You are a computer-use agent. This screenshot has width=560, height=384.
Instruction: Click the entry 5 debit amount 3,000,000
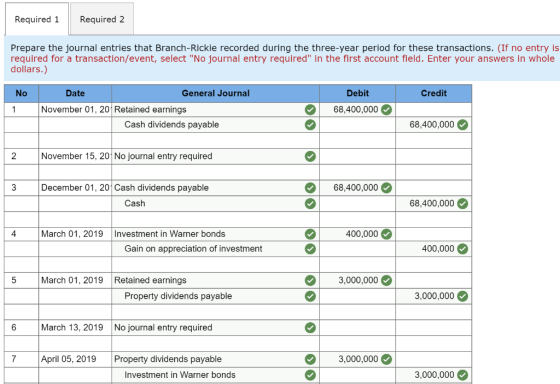click(x=358, y=280)
